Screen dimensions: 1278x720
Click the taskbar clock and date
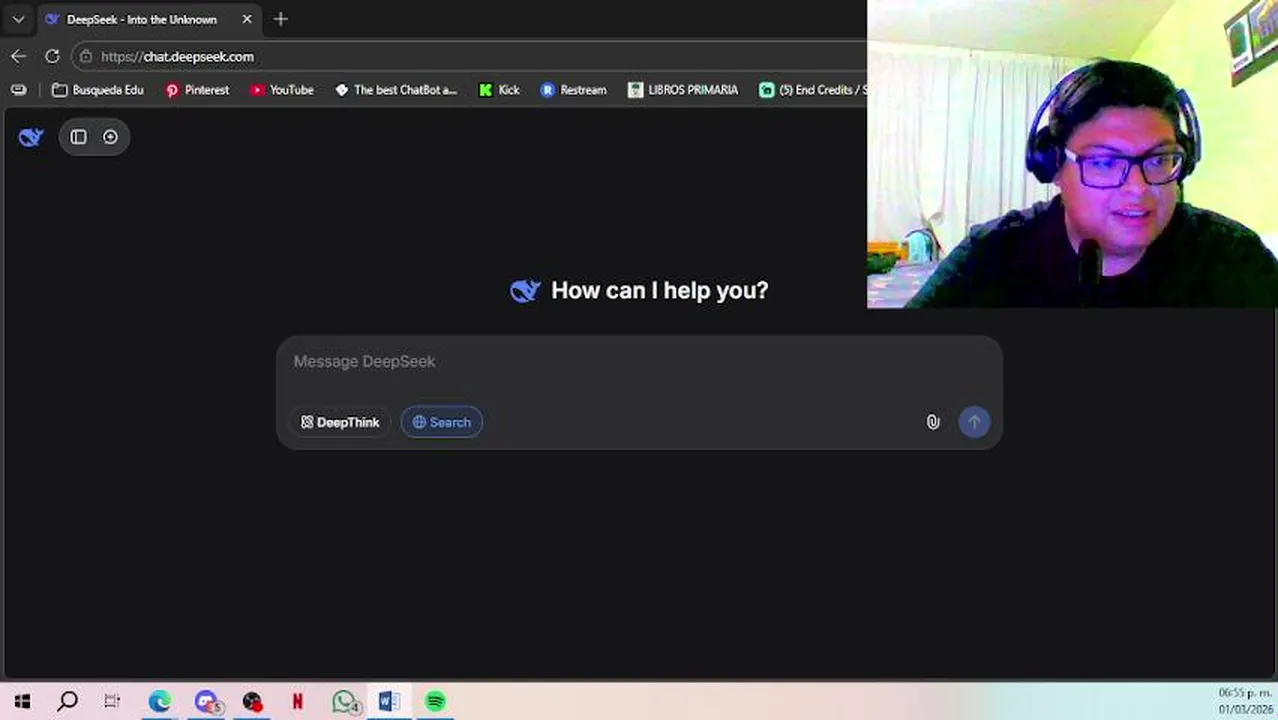[x=1245, y=701]
